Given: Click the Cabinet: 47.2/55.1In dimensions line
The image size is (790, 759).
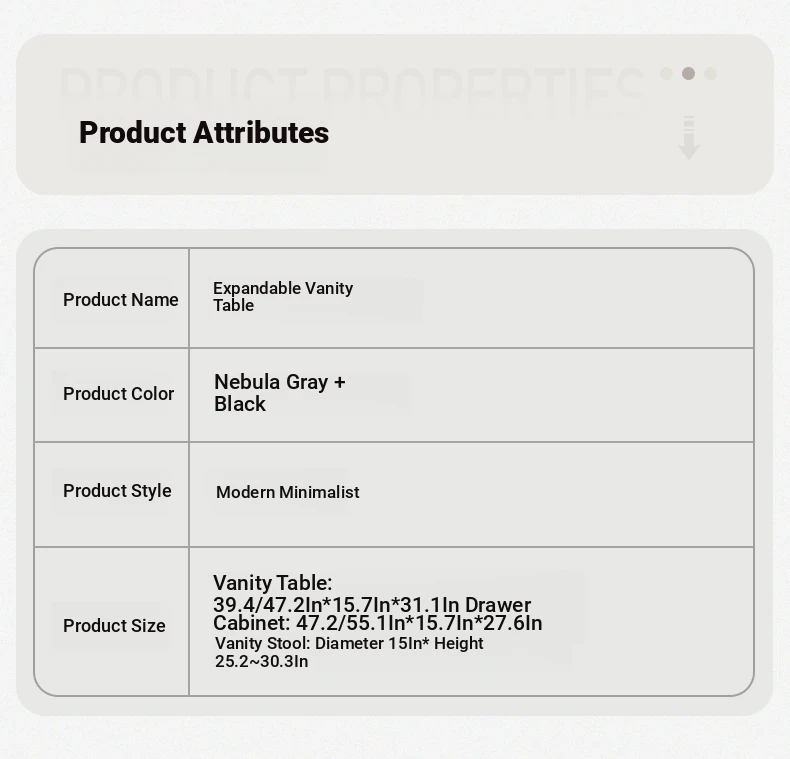Looking at the screenshot, I should (x=378, y=624).
